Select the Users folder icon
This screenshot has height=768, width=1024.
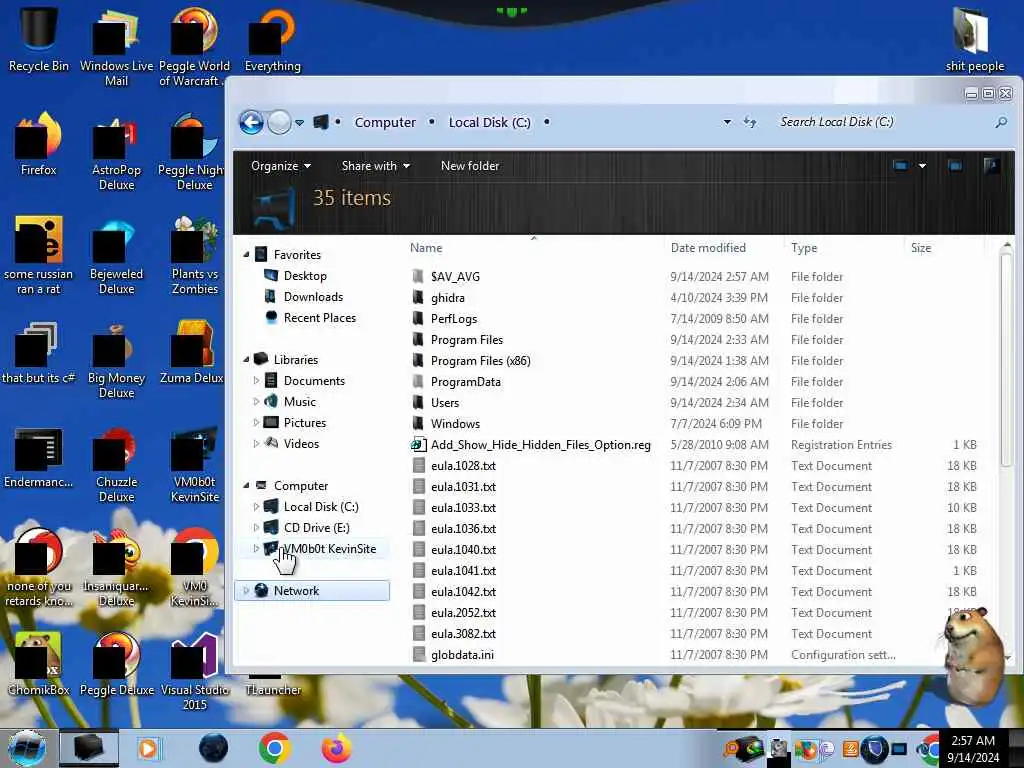coord(418,402)
